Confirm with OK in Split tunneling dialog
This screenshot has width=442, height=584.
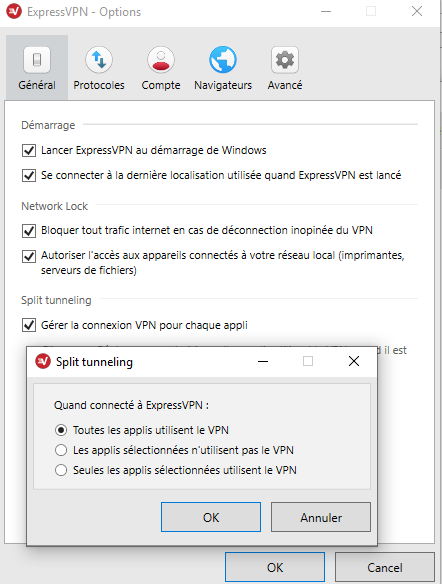[211, 517]
